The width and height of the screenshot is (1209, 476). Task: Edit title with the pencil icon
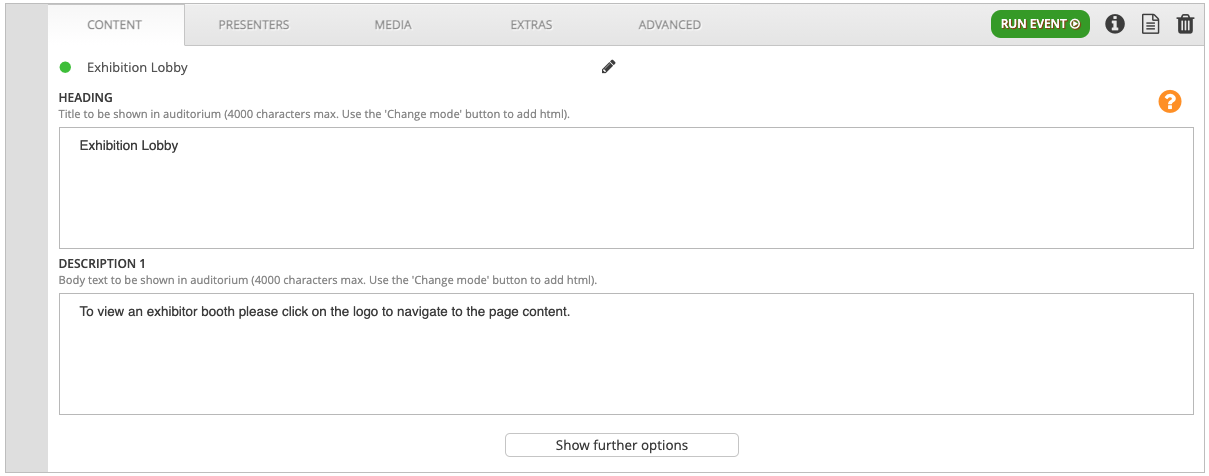click(608, 67)
